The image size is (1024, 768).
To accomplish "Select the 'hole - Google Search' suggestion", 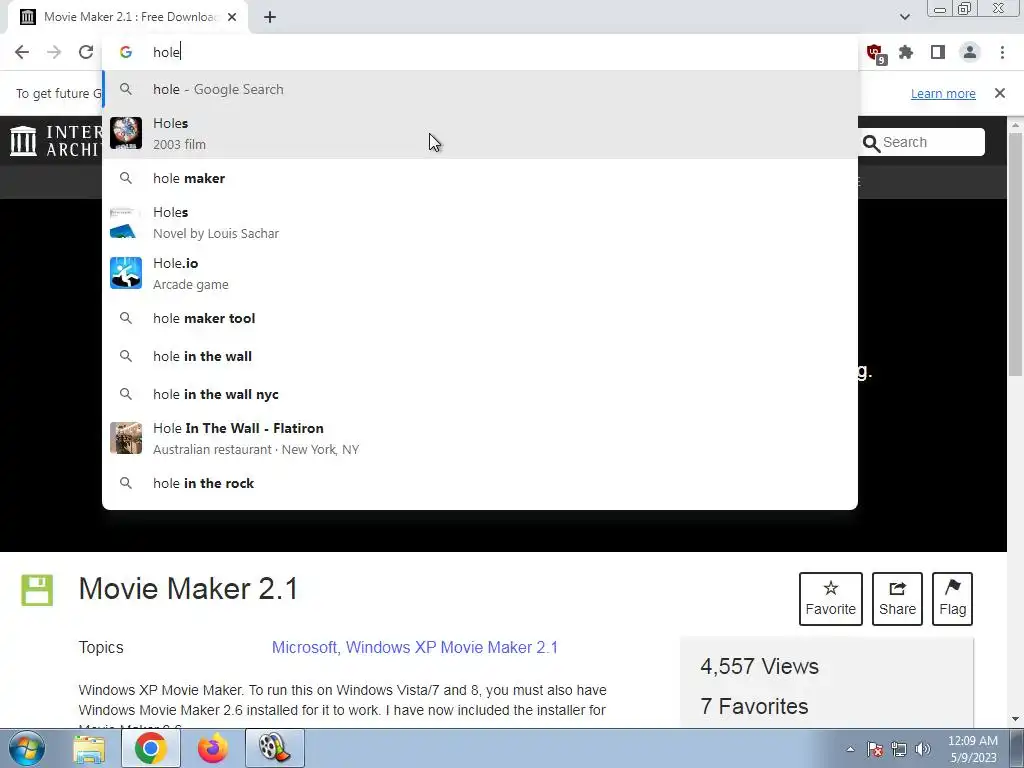I will pyautogui.click(x=480, y=89).
